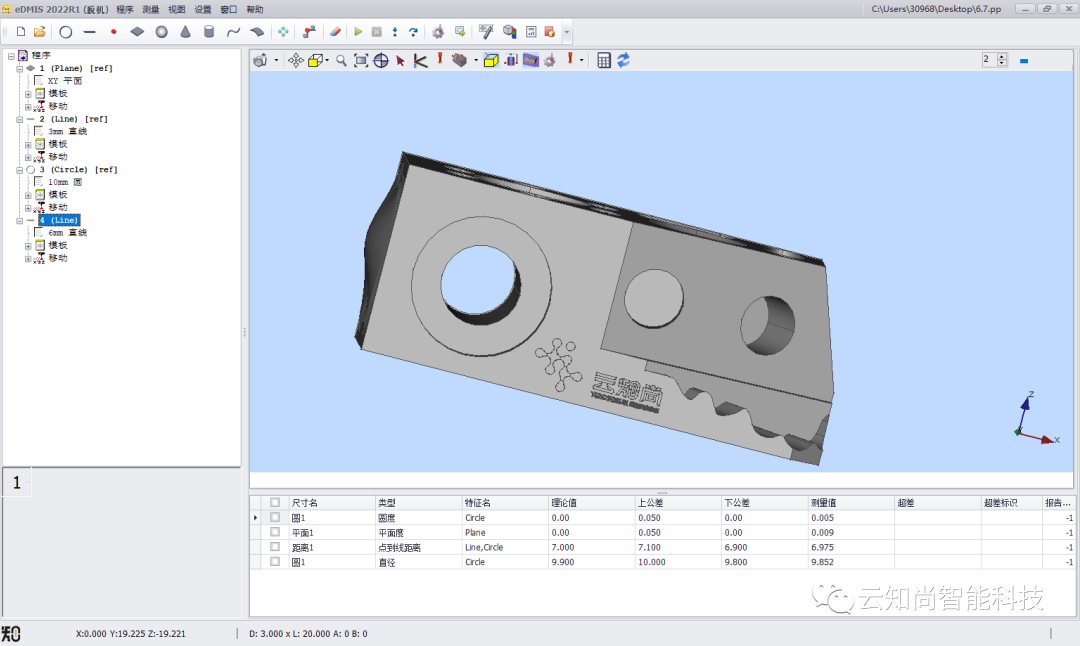Select the 10mm 圆 tree item
Viewport: 1080px width, 646px height.
pyautogui.click(x=64, y=182)
